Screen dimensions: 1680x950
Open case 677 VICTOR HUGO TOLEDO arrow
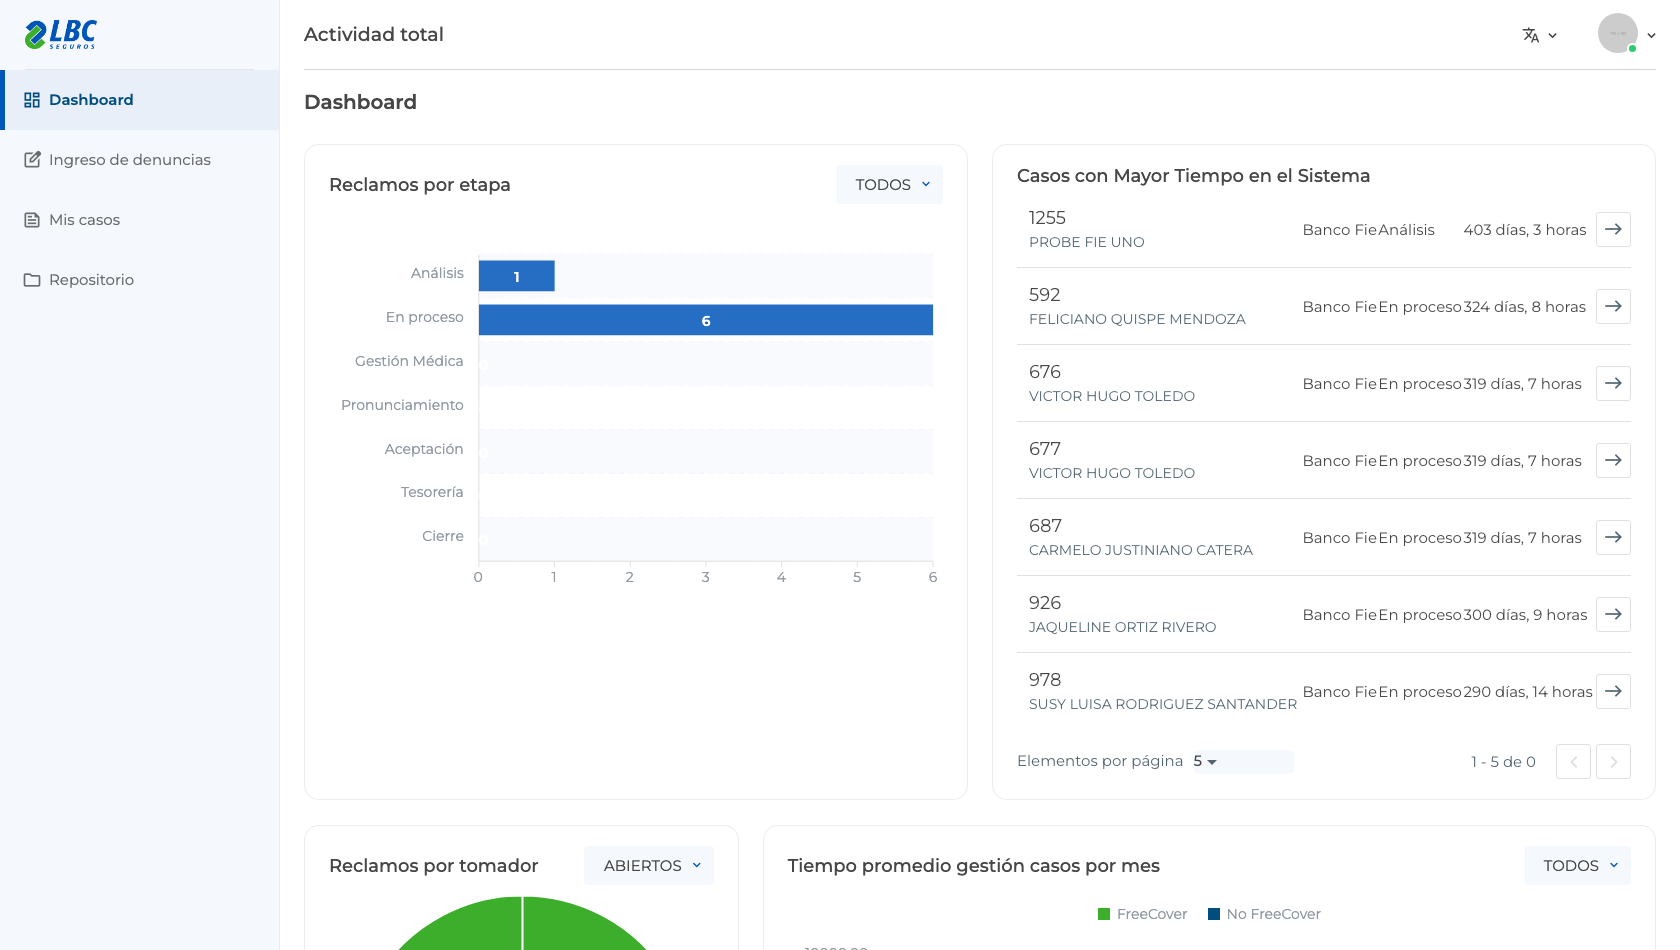[1613, 461]
